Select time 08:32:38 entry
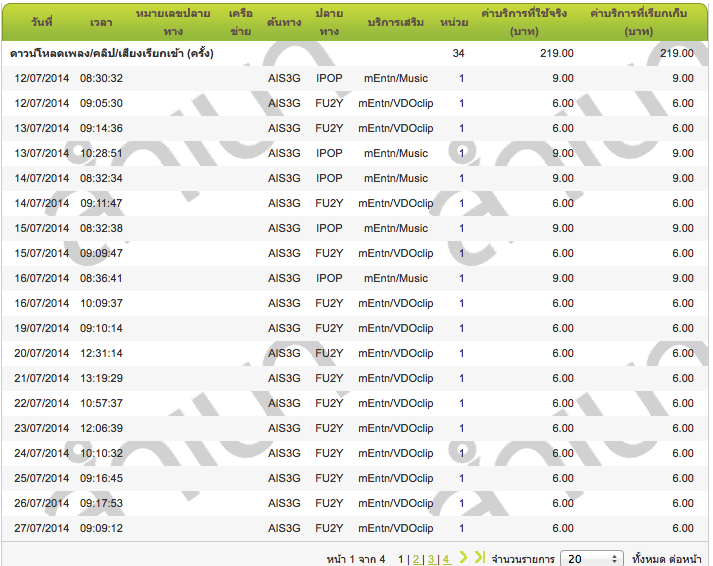Image resolution: width=713 pixels, height=566 pixels. coord(101,228)
